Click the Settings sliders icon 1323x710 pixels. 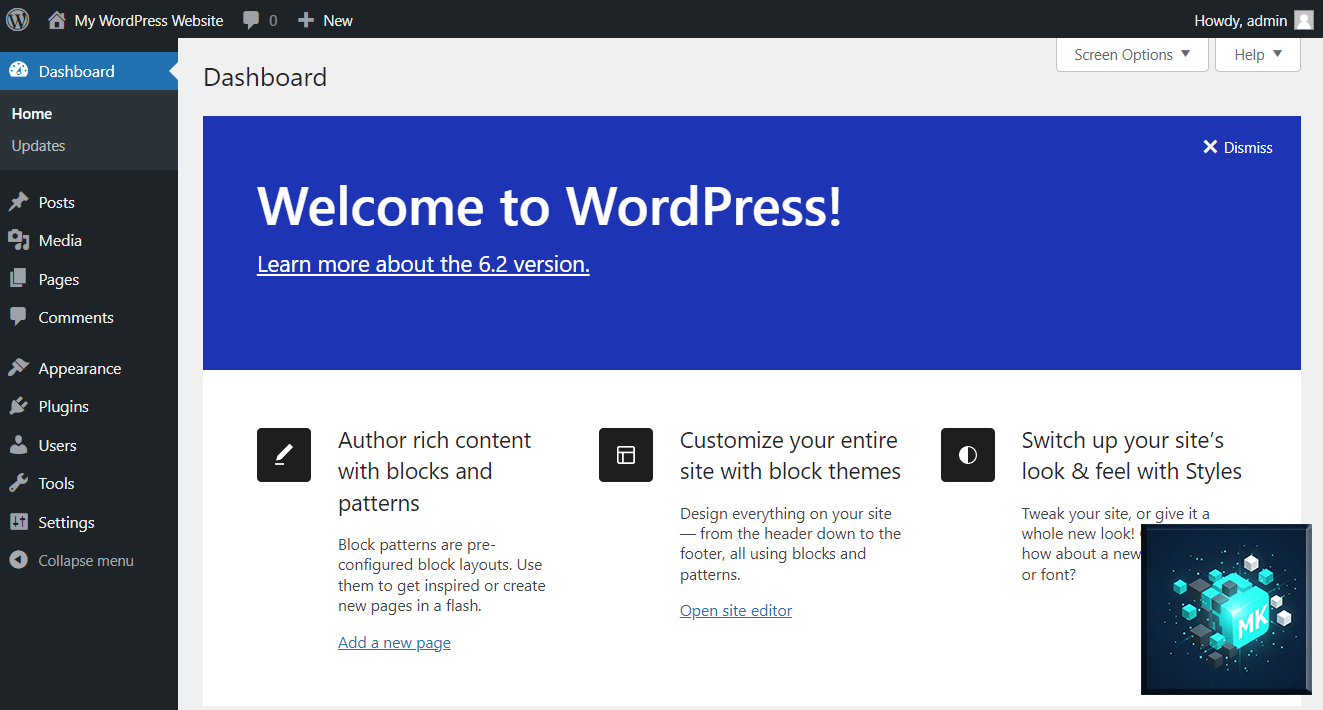point(18,522)
